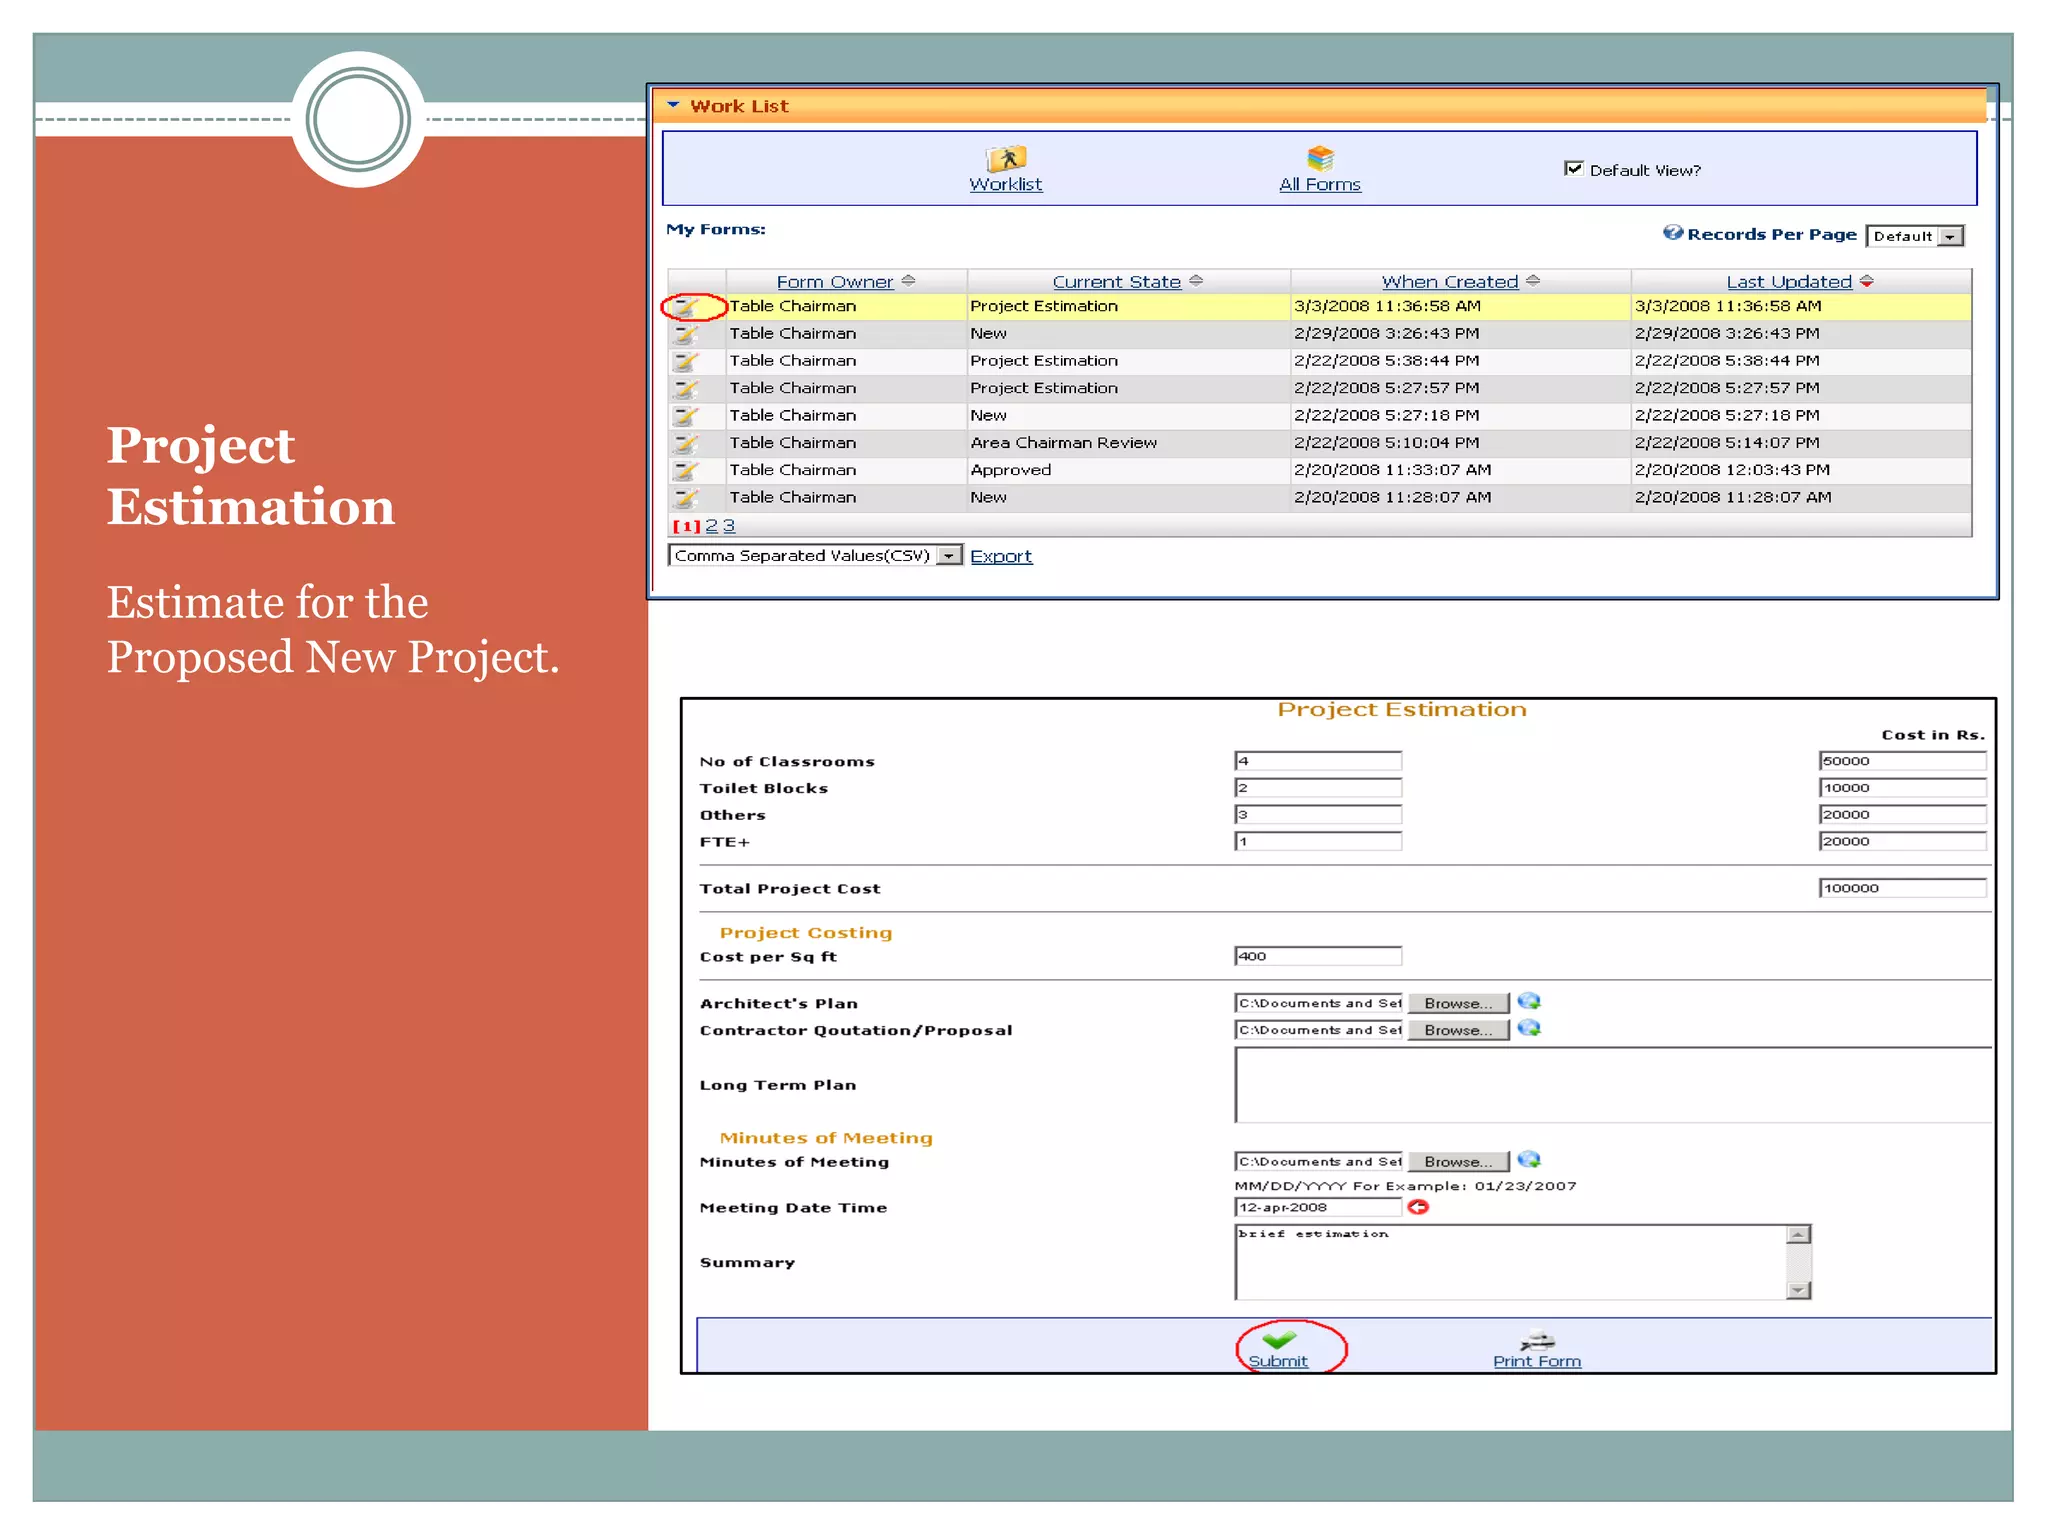This screenshot has height=1536, width=2048.
Task: Sort by the Form Owner column header
Action: pyautogui.click(x=834, y=282)
